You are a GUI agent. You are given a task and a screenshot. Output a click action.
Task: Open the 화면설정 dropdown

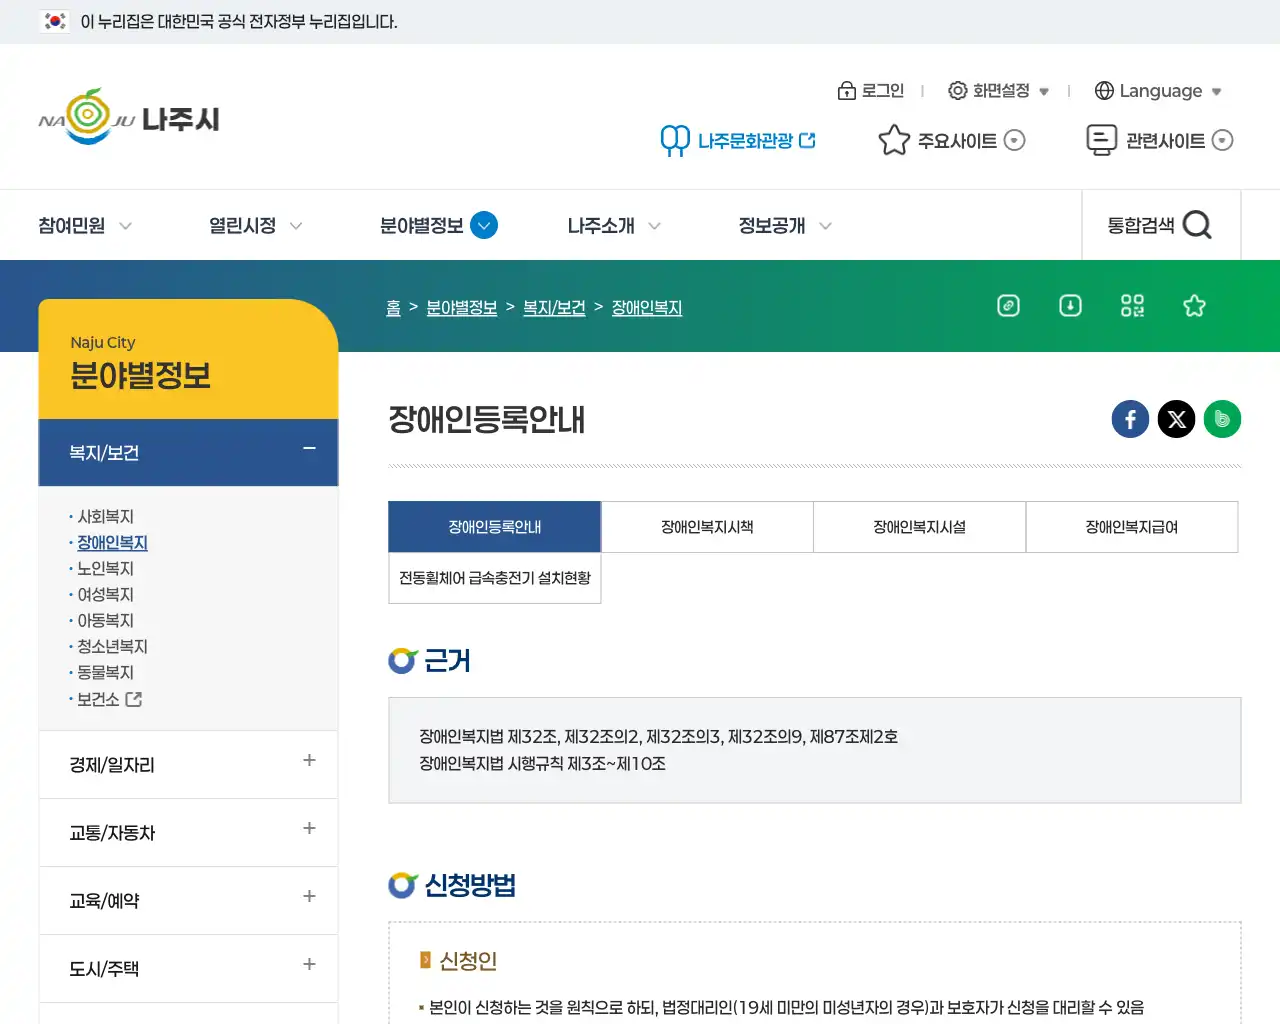[x=998, y=90]
